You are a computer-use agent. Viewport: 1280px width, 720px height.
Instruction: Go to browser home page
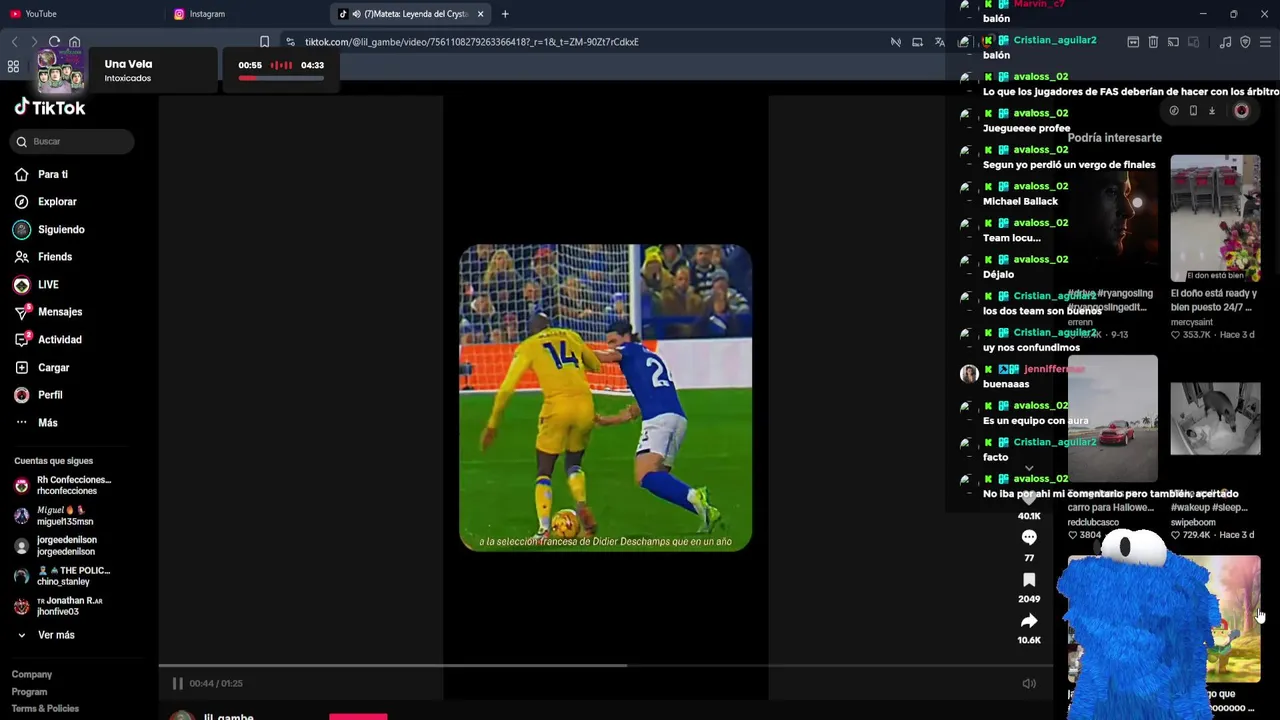pos(74,42)
